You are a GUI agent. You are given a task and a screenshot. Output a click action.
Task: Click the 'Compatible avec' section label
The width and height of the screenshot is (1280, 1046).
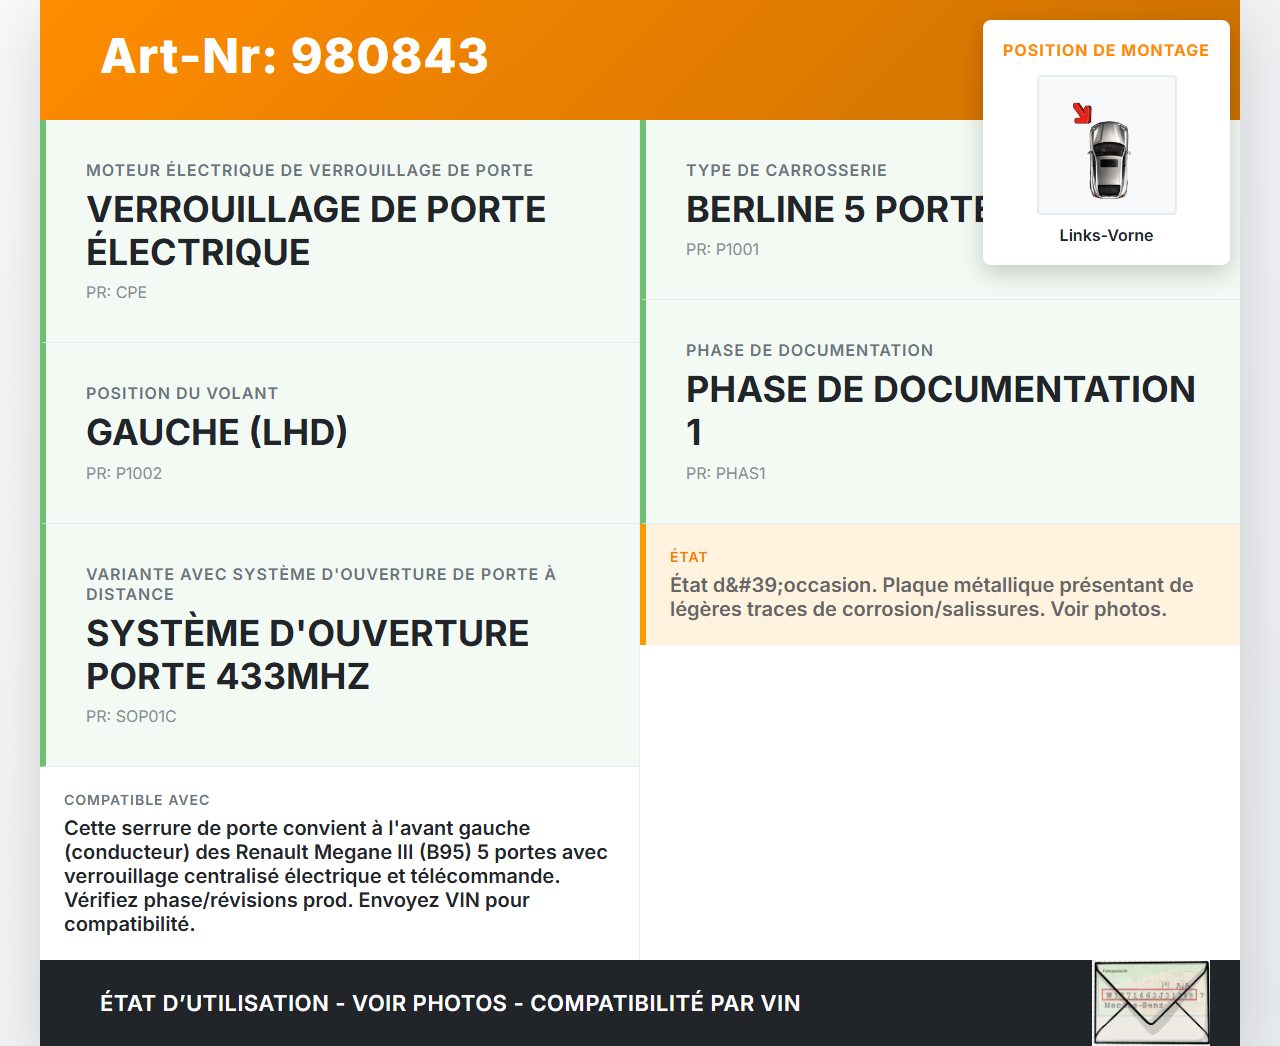(137, 800)
